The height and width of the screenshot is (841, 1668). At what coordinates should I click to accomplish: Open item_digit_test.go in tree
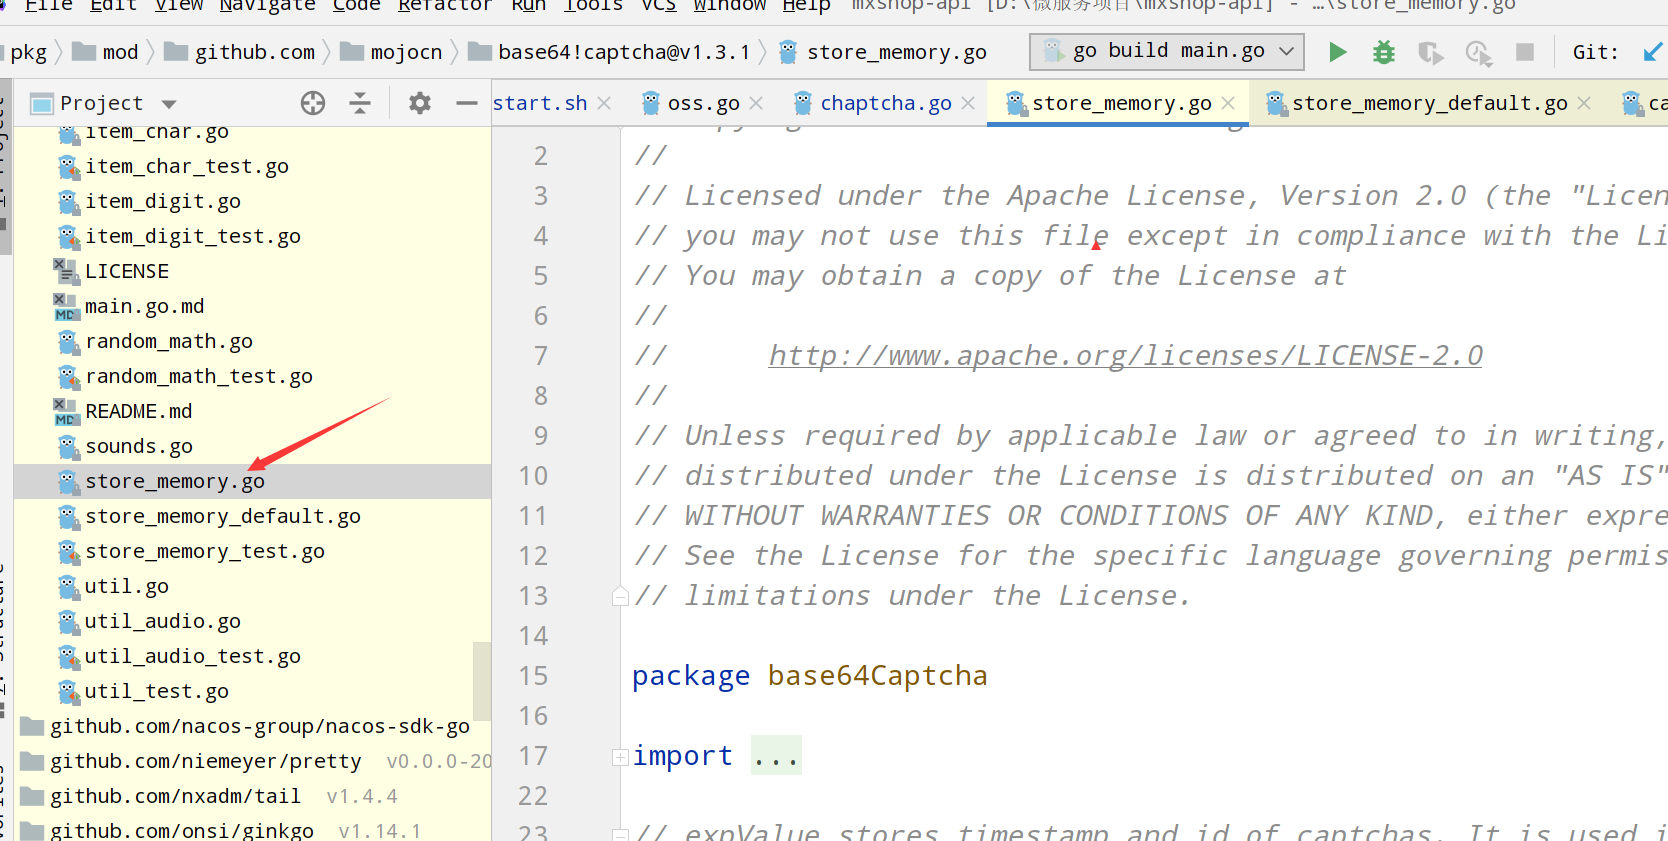pyautogui.click(x=193, y=236)
